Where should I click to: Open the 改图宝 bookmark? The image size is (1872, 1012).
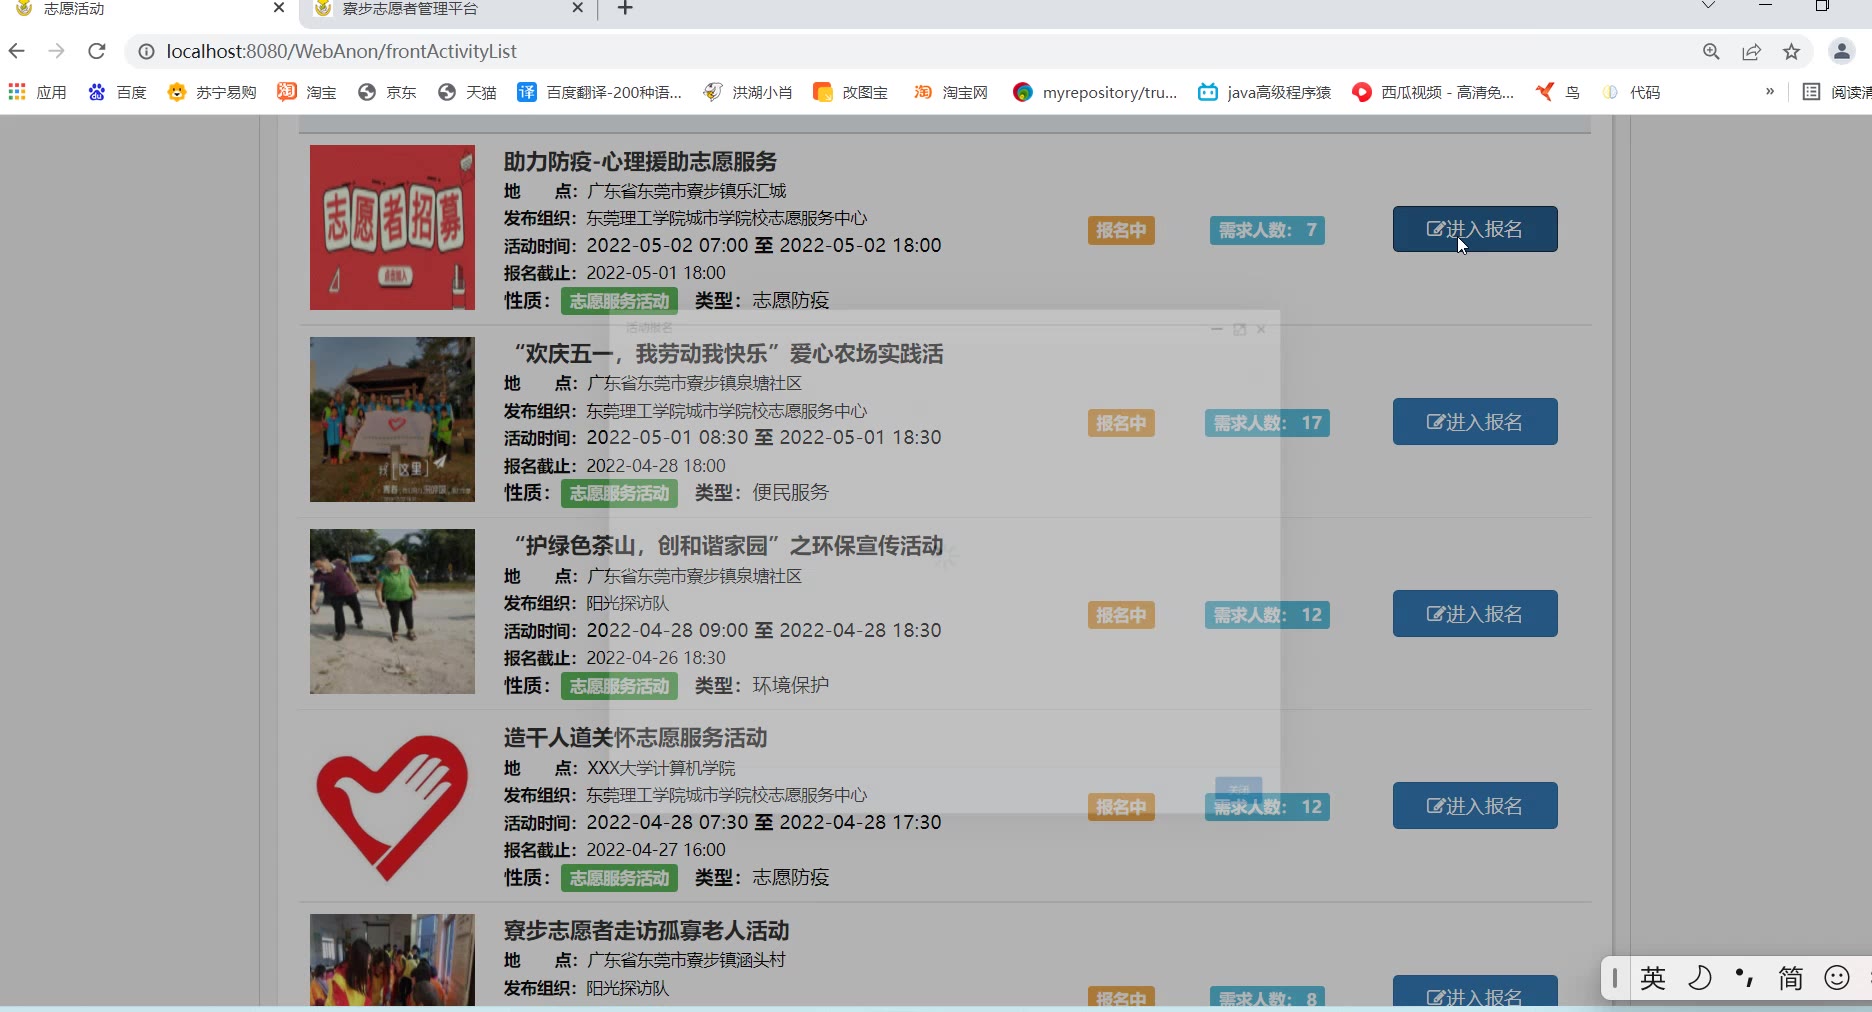(x=851, y=92)
